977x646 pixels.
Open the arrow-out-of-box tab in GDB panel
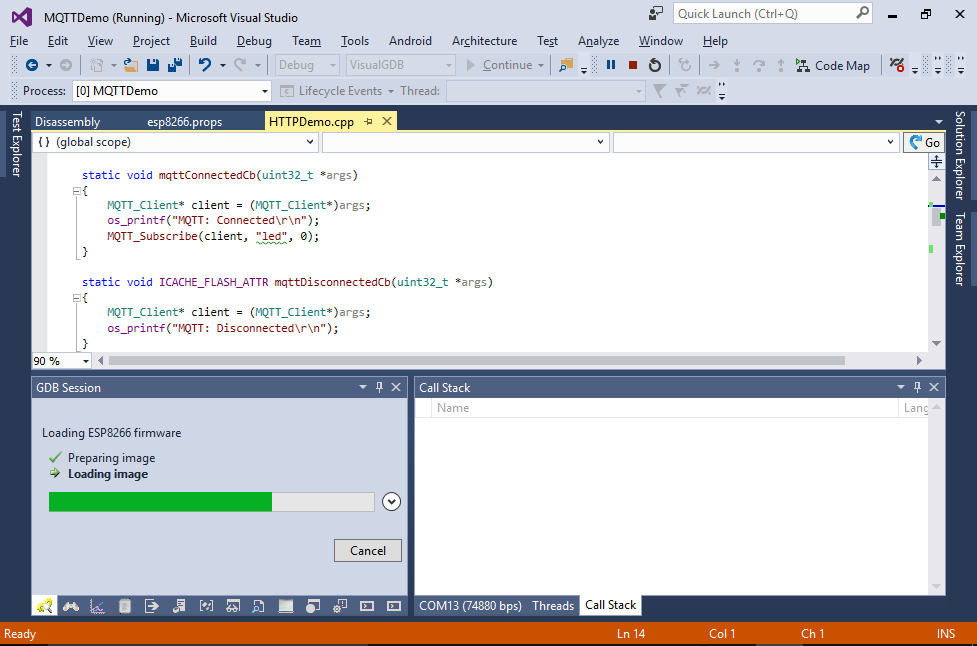point(151,606)
